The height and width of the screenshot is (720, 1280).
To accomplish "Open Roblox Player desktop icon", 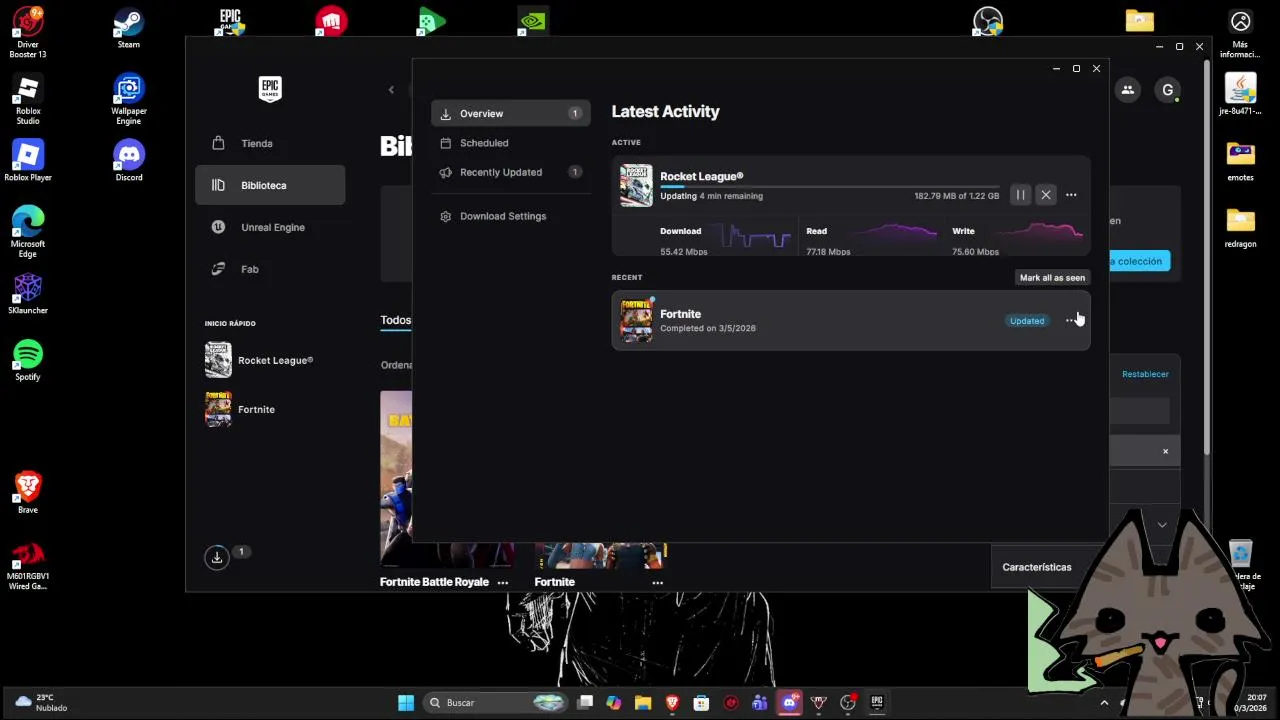I will pos(28,162).
